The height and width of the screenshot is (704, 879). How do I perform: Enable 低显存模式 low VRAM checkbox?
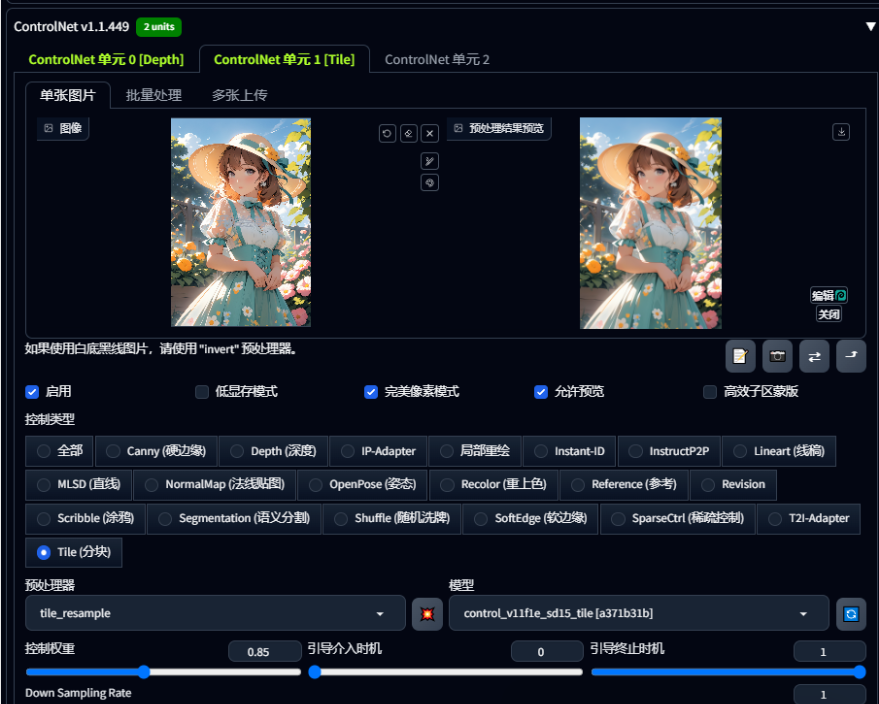202,392
